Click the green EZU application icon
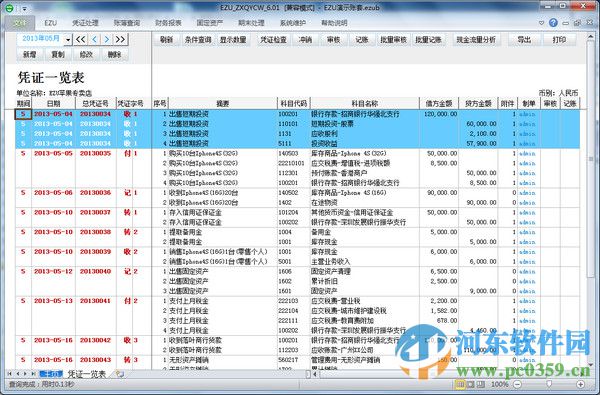 point(9,8)
